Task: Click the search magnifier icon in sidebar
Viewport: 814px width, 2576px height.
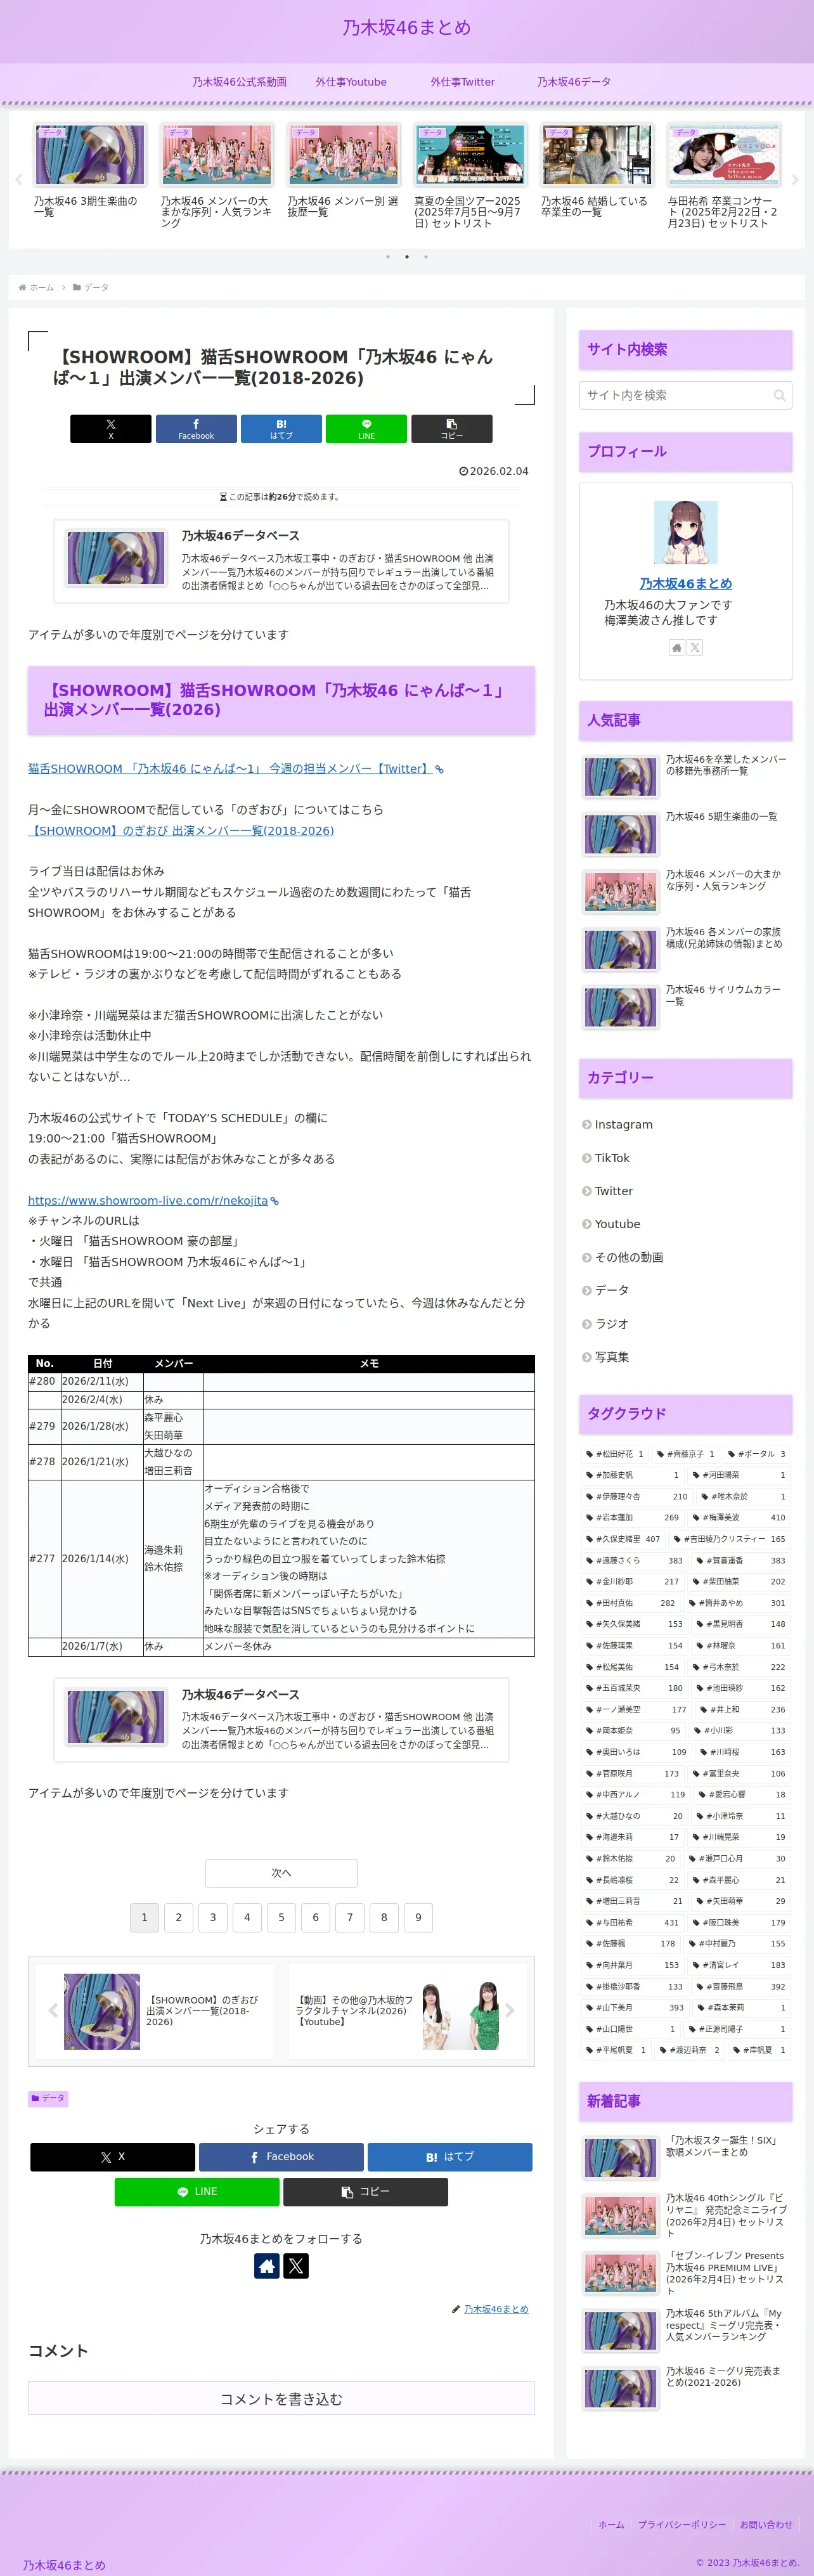Action: [779, 396]
